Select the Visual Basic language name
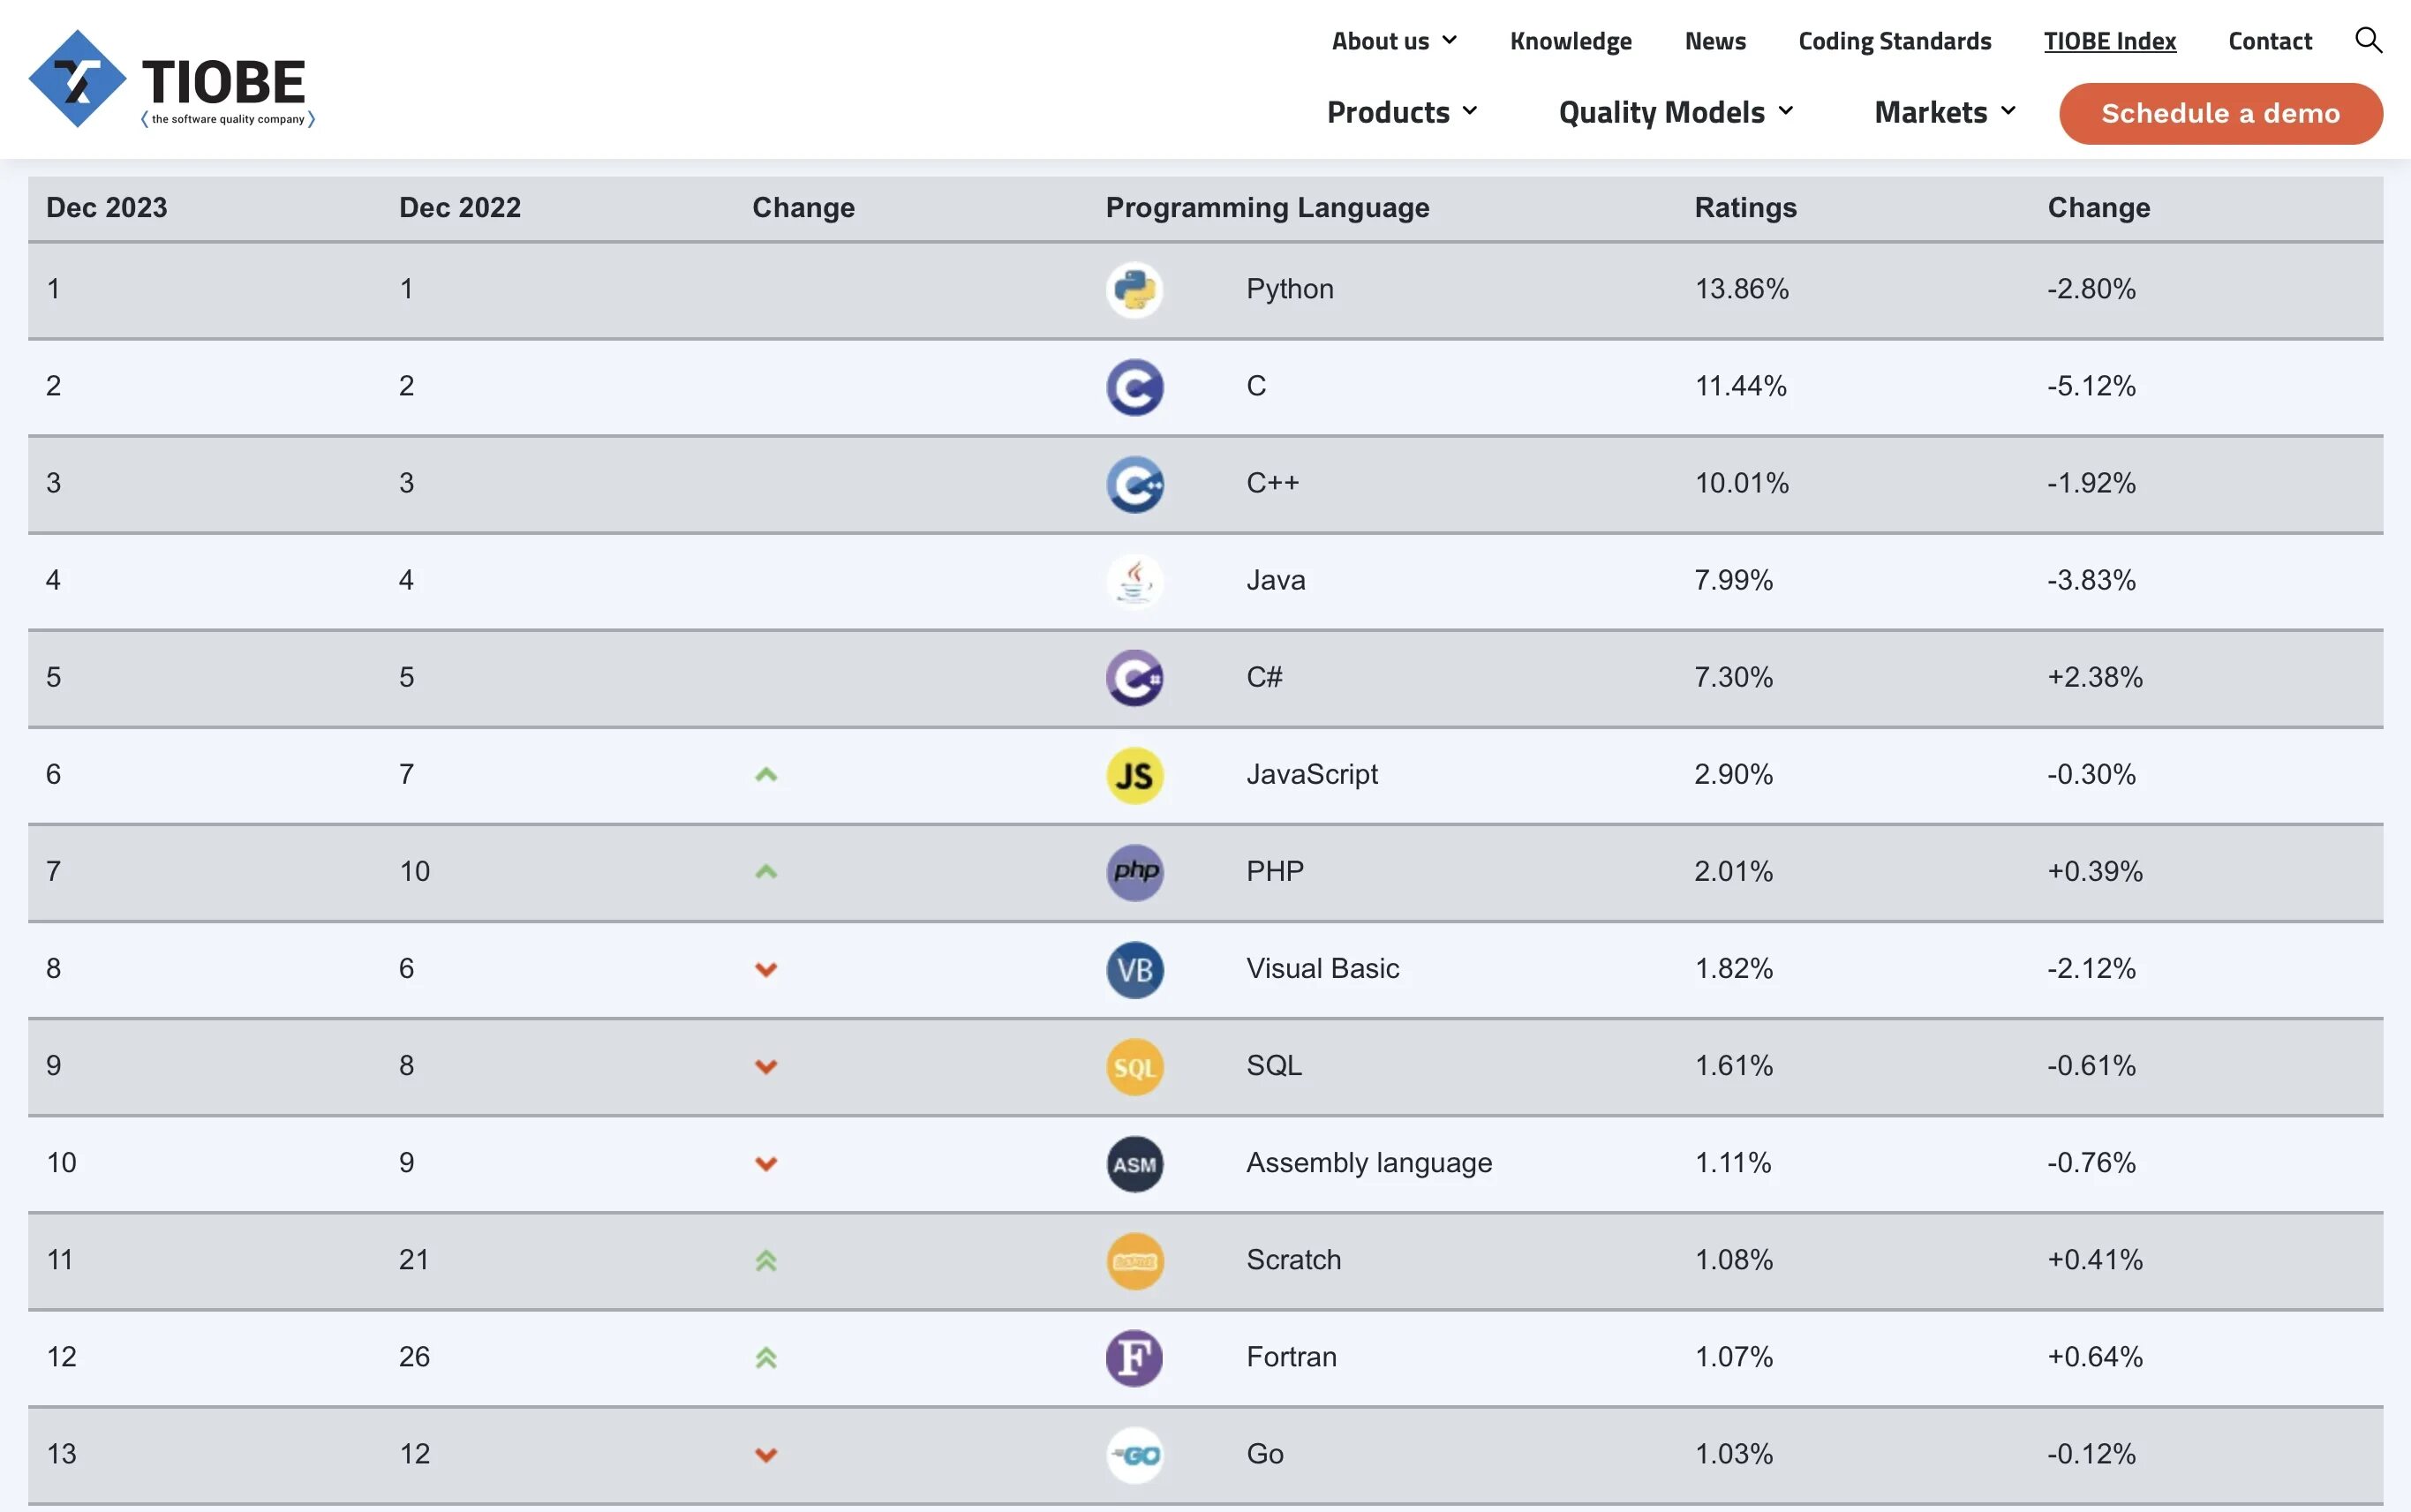Image resolution: width=2411 pixels, height=1512 pixels. coord(1322,968)
